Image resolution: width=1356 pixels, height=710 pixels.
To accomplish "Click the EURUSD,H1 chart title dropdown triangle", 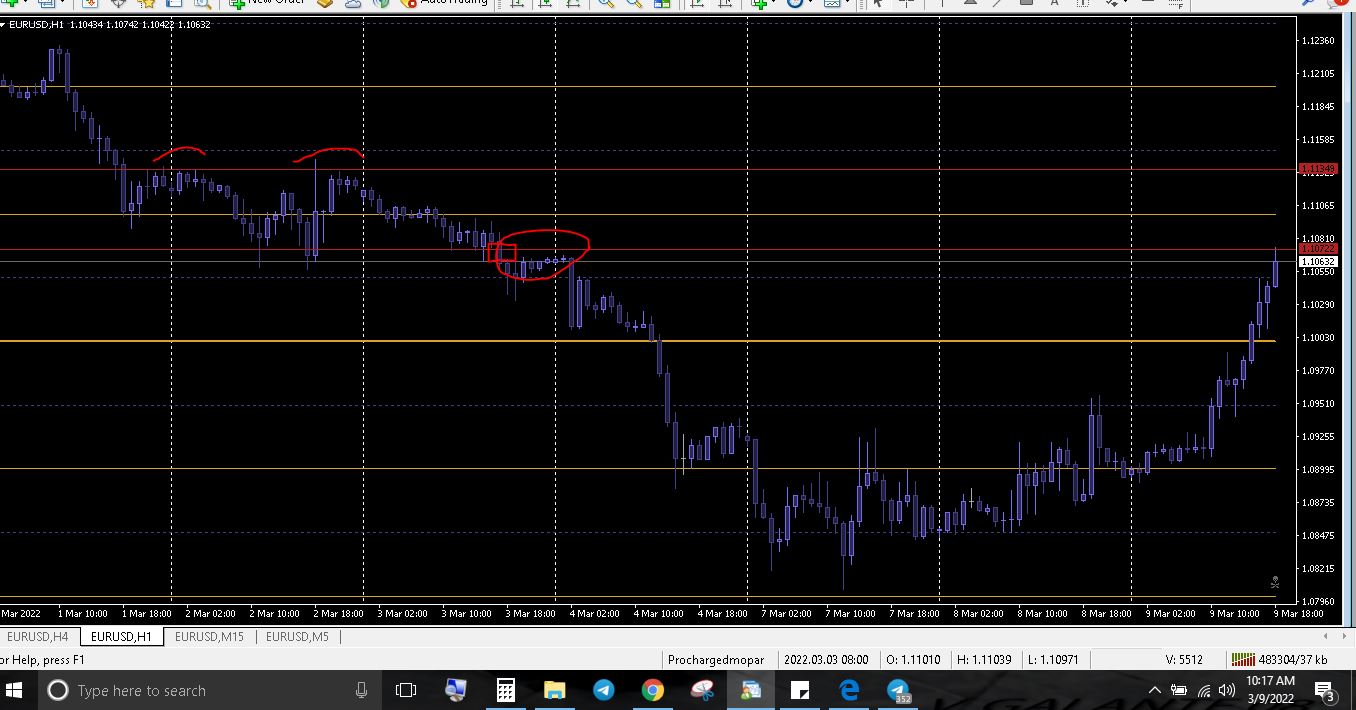I will tap(3, 25).
